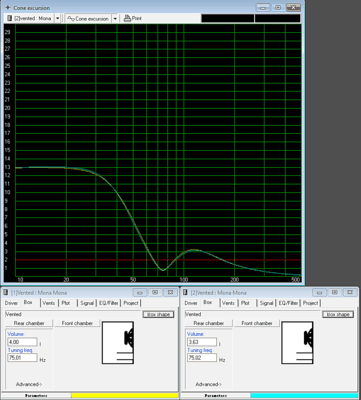
Task: Click the blue Volume label in window [1]
Action: [x=16, y=334]
